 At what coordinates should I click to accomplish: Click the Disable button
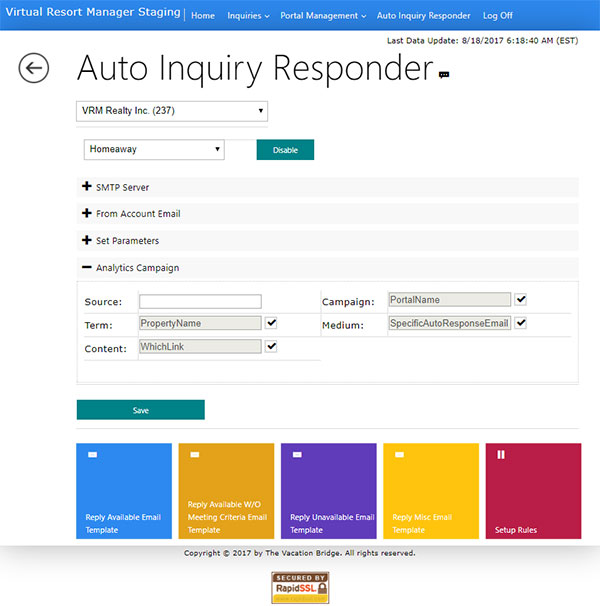pyautogui.click(x=285, y=150)
